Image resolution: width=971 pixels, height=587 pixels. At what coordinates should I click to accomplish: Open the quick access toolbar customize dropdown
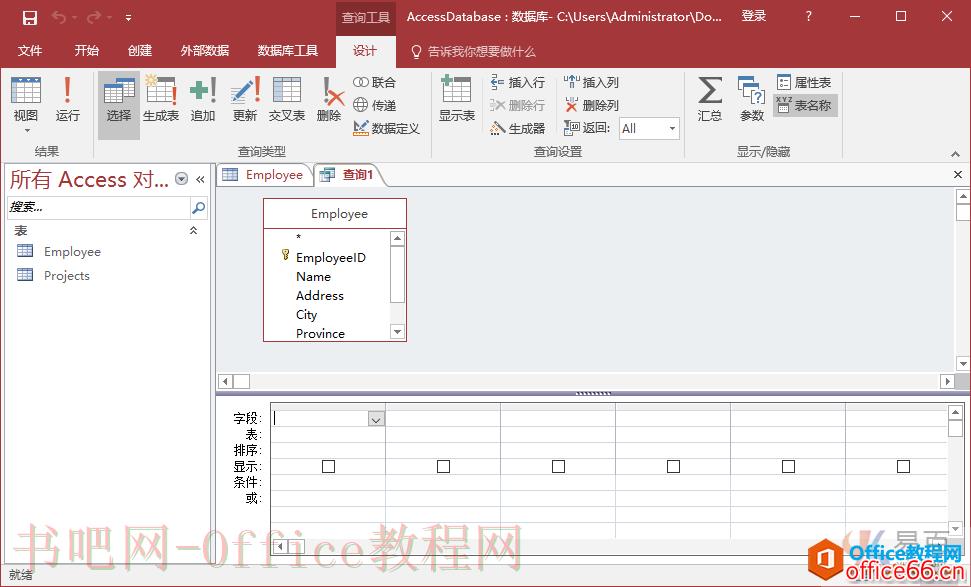[128, 18]
